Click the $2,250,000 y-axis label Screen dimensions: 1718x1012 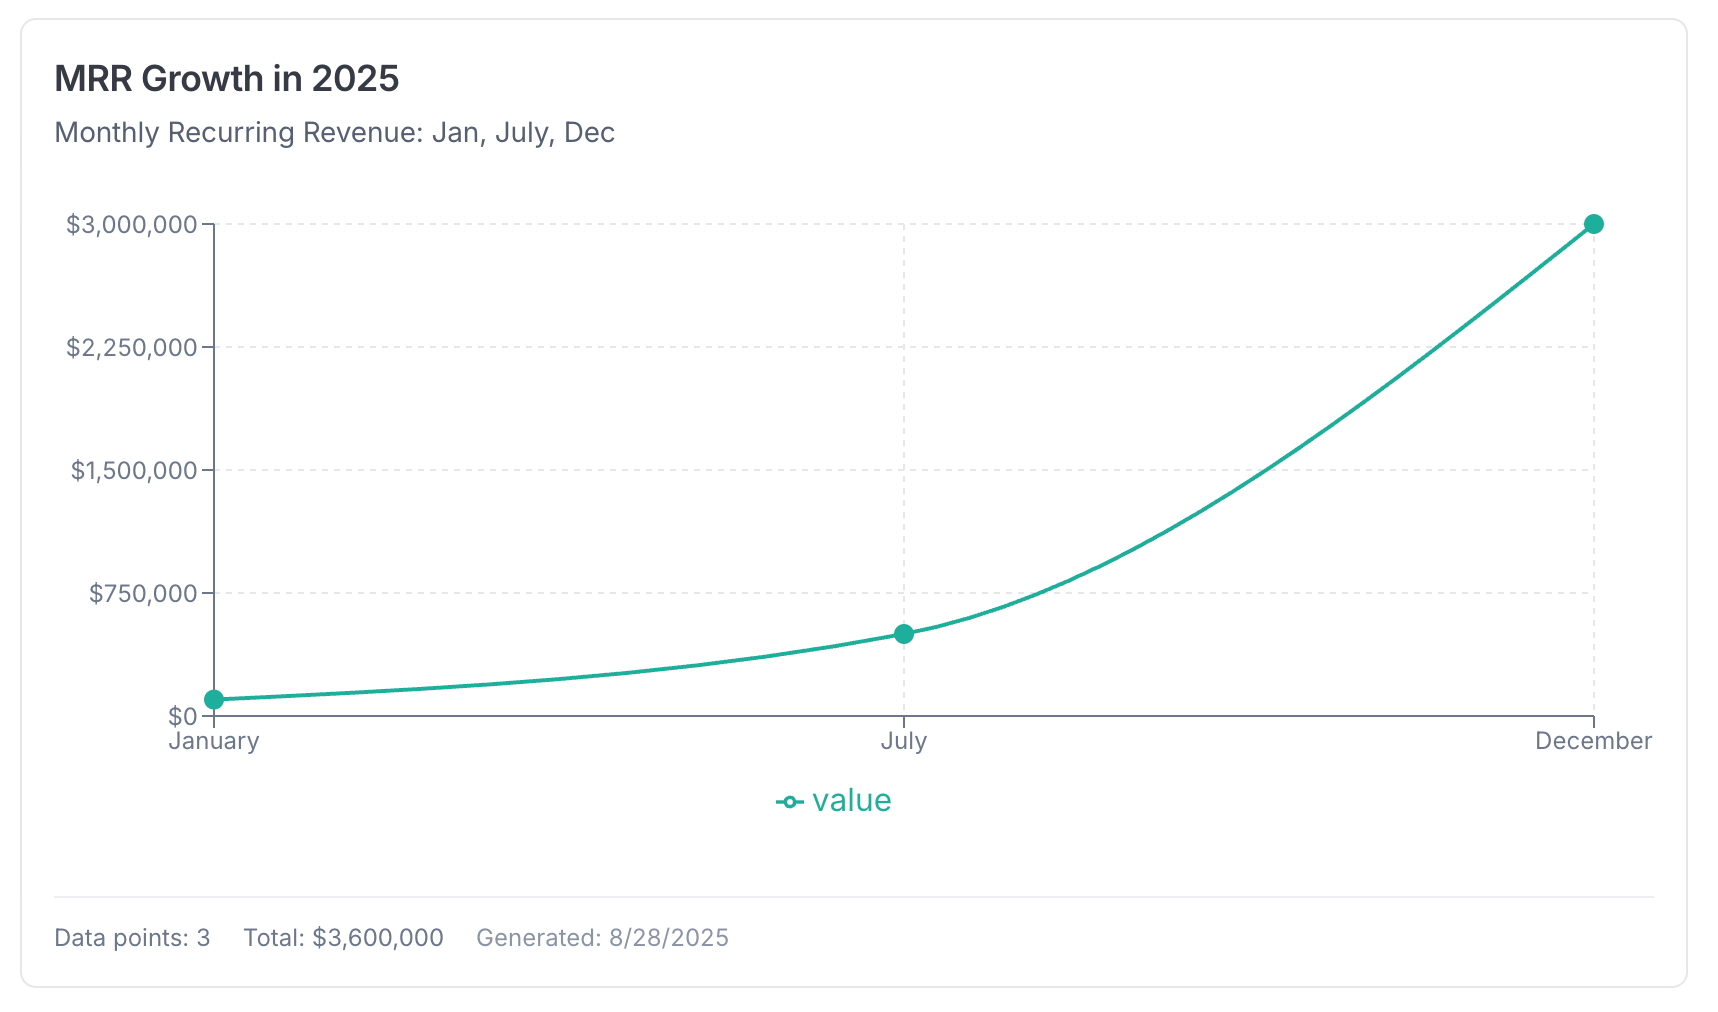(132, 347)
